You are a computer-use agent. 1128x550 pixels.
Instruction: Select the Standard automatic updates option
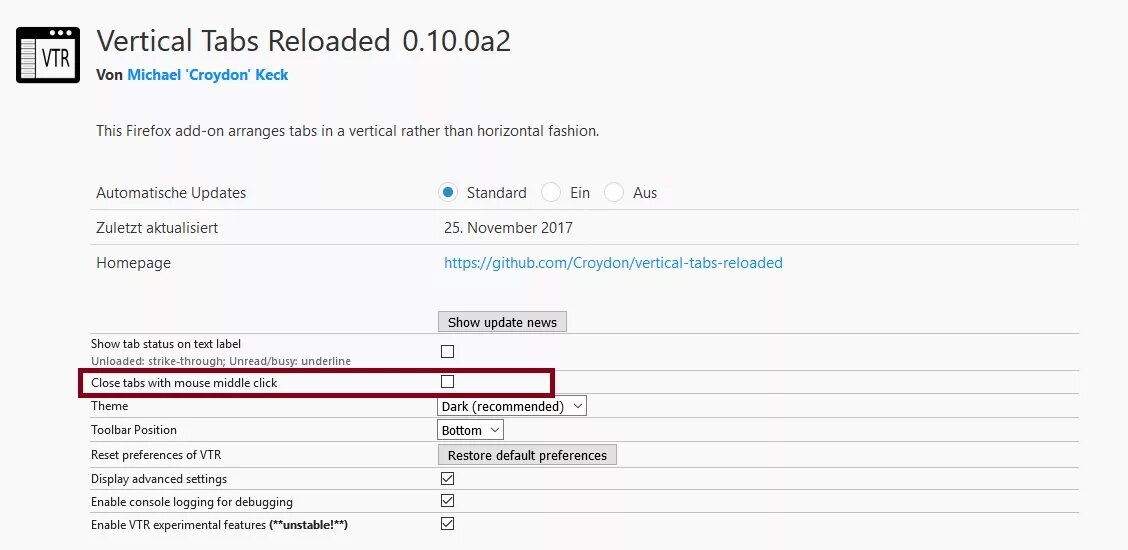click(x=447, y=193)
